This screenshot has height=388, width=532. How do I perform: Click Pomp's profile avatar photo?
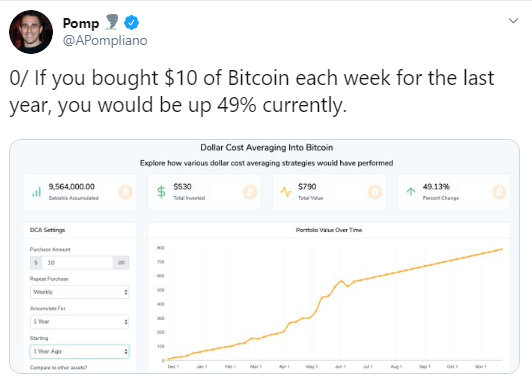(x=31, y=32)
